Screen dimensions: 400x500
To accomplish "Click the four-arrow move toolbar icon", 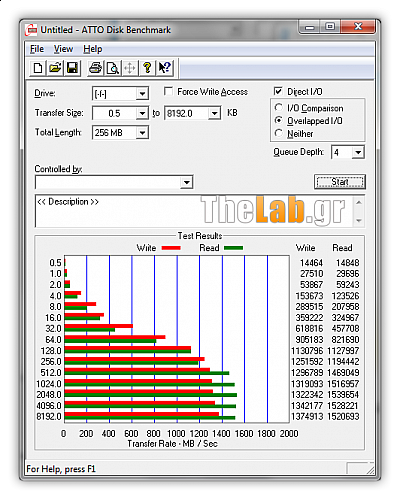I will pos(130,68).
